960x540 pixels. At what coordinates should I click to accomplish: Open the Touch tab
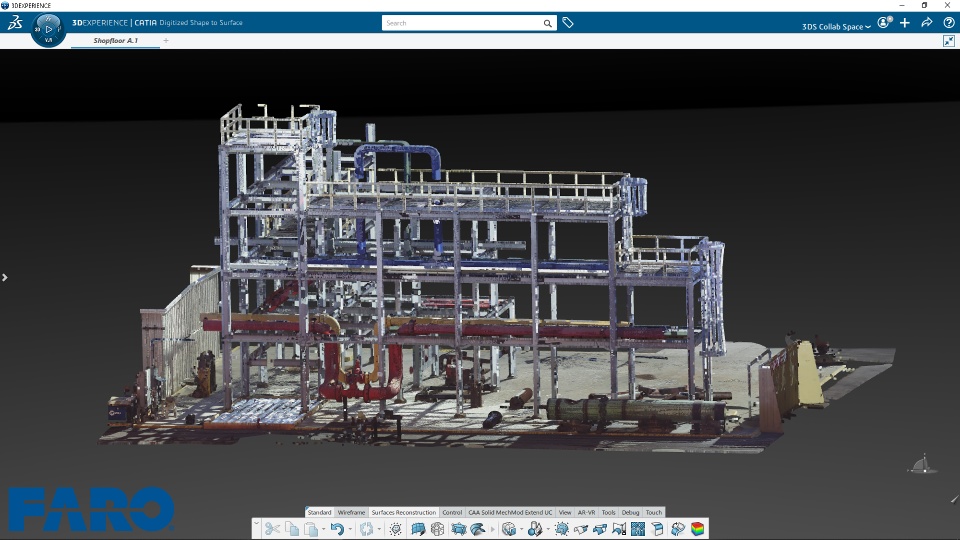point(654,512)
